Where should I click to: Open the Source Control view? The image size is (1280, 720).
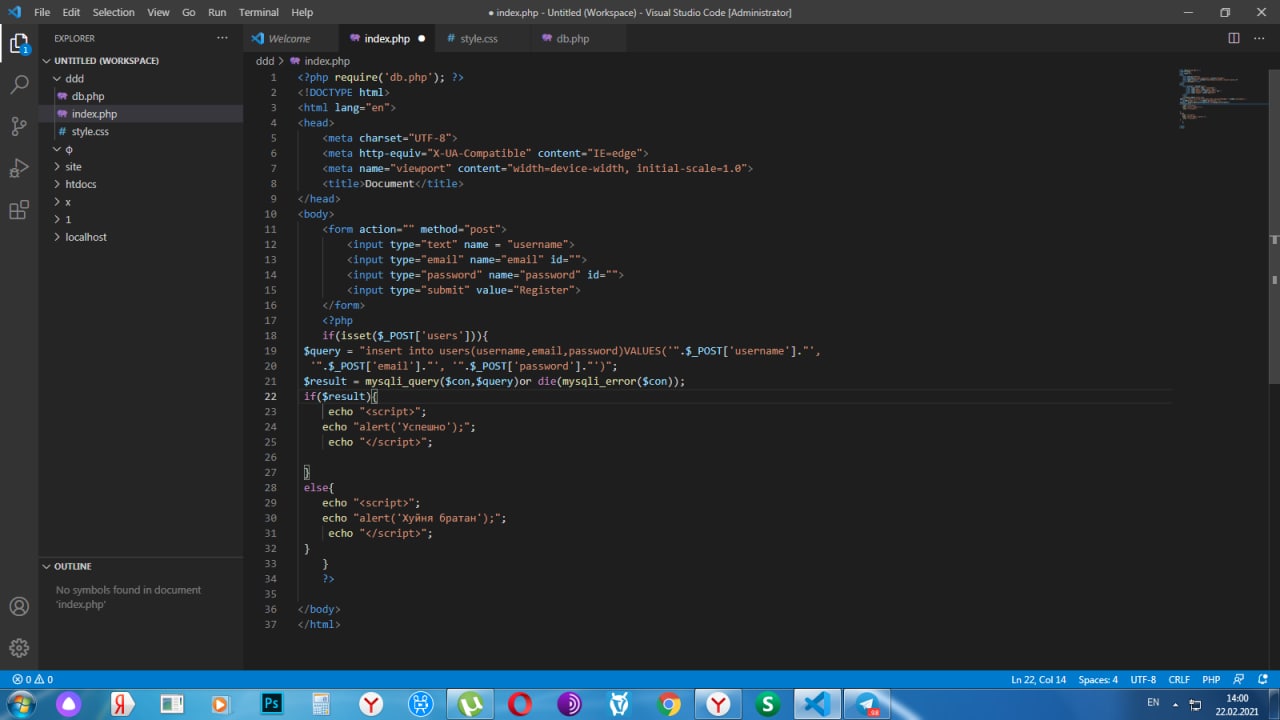pos(19,126)
